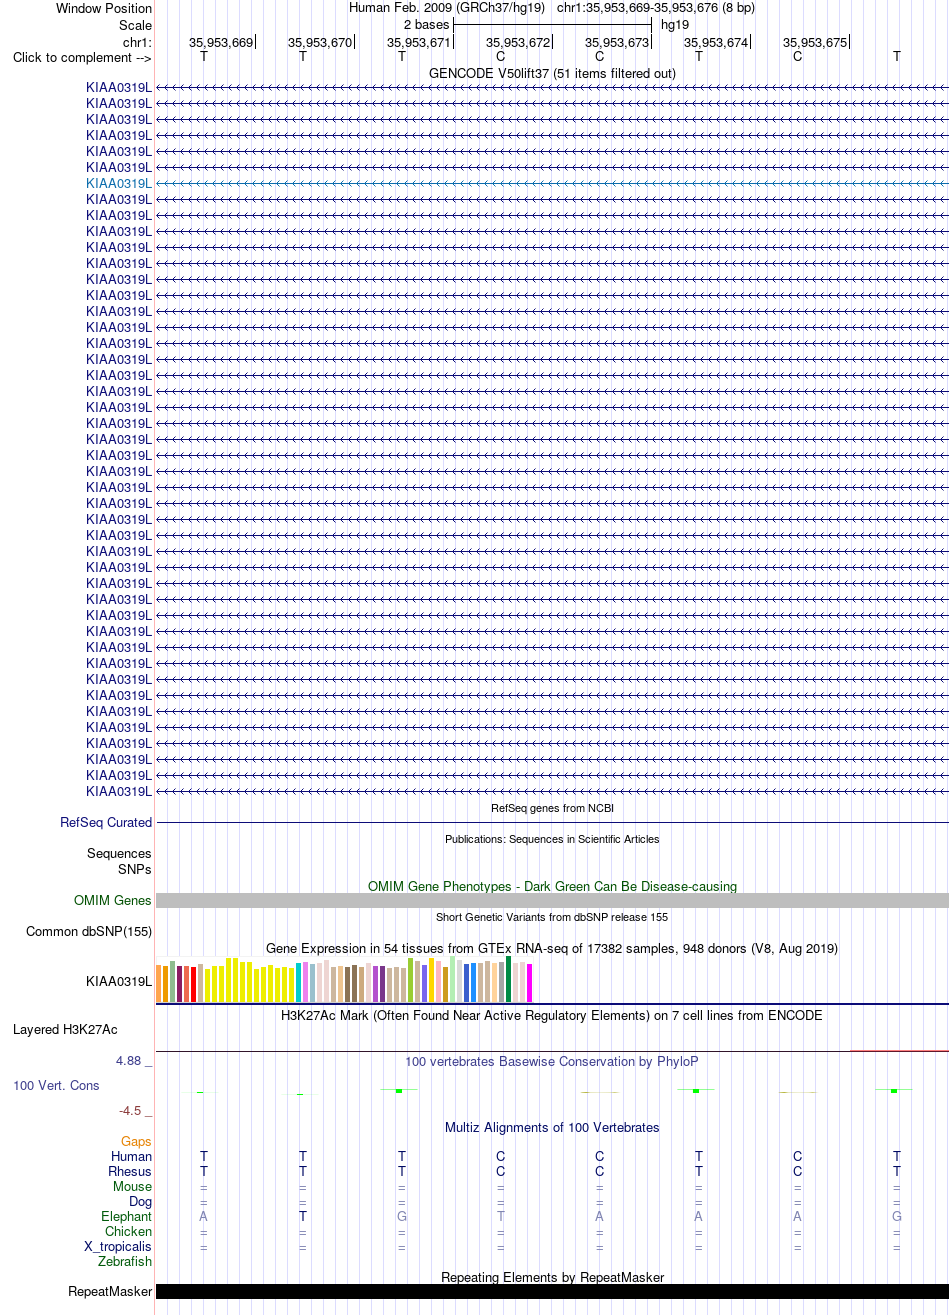Click the 'Click to complement -->' label

click(x=82, y=57)
